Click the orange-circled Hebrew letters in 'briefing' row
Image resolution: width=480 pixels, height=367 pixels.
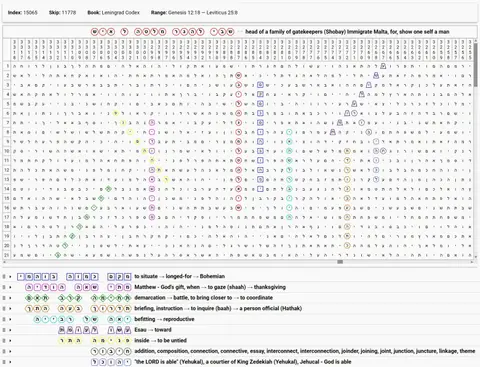click(78, 308)
